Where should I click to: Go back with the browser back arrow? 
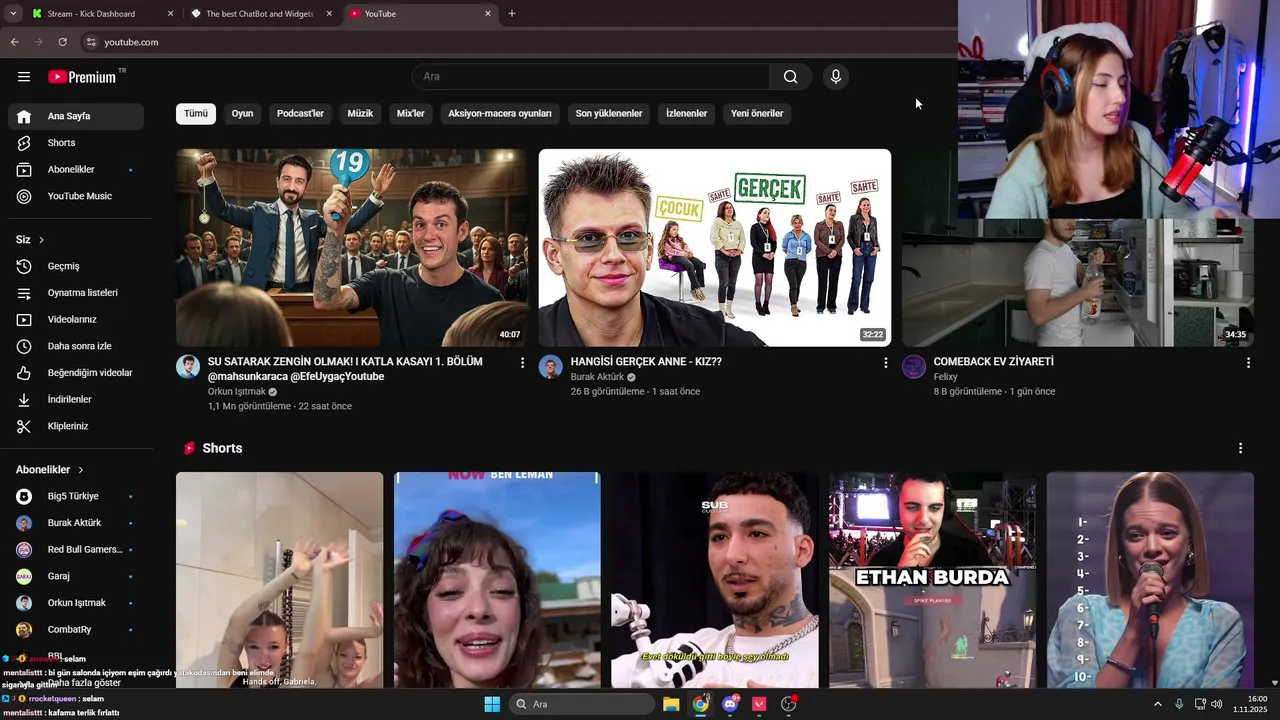[x=14, y=42]
